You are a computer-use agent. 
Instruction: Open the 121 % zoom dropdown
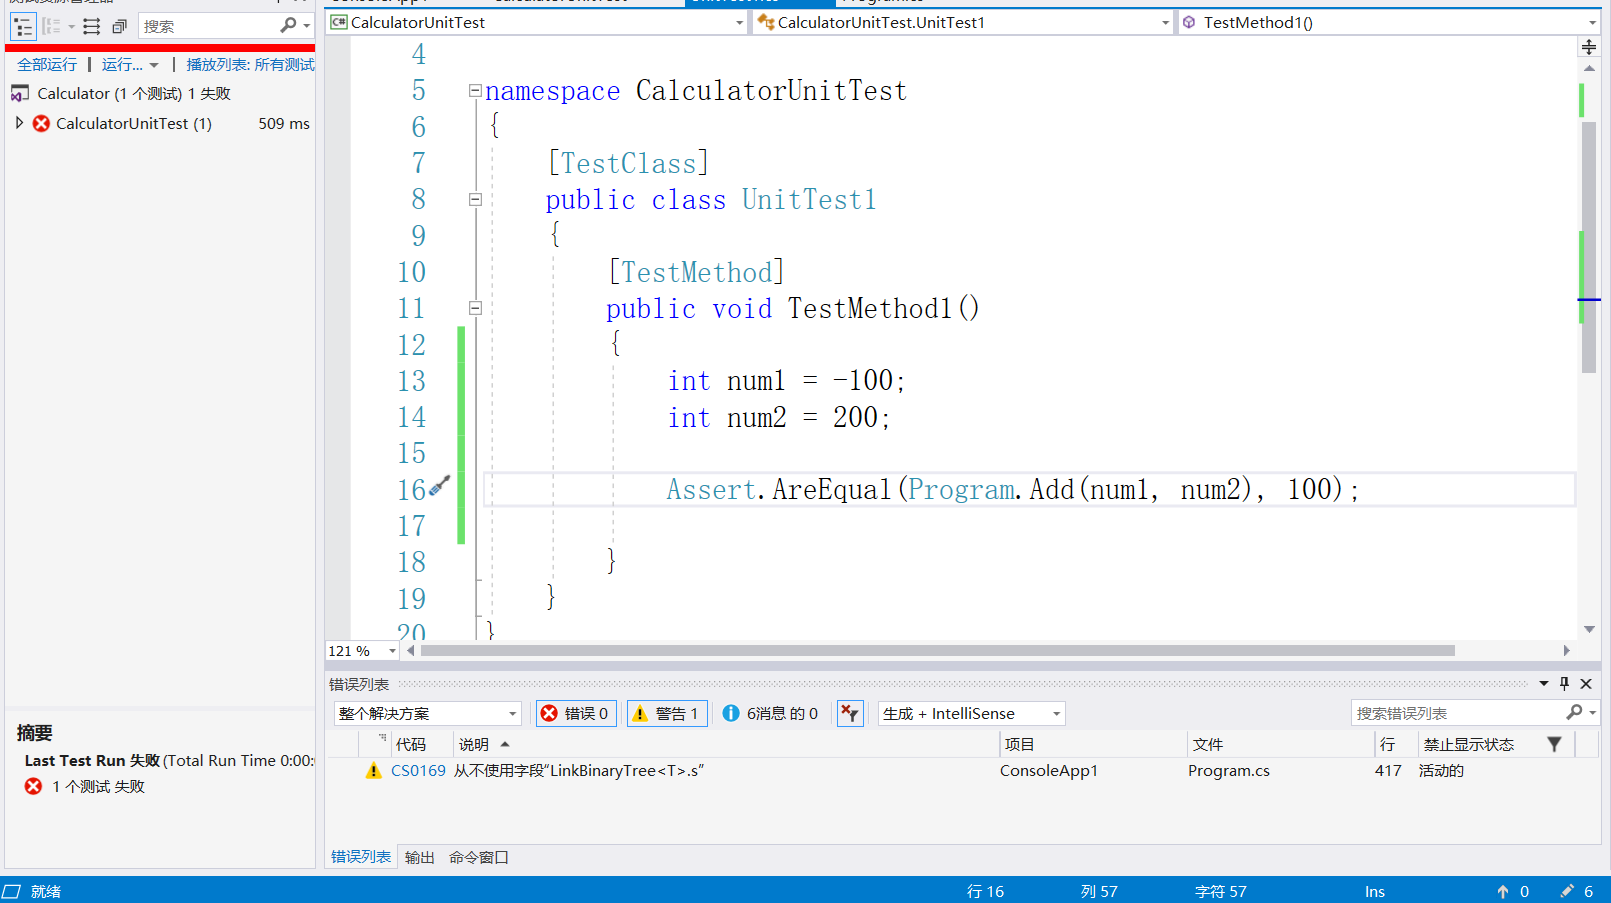tap(392, 651)
